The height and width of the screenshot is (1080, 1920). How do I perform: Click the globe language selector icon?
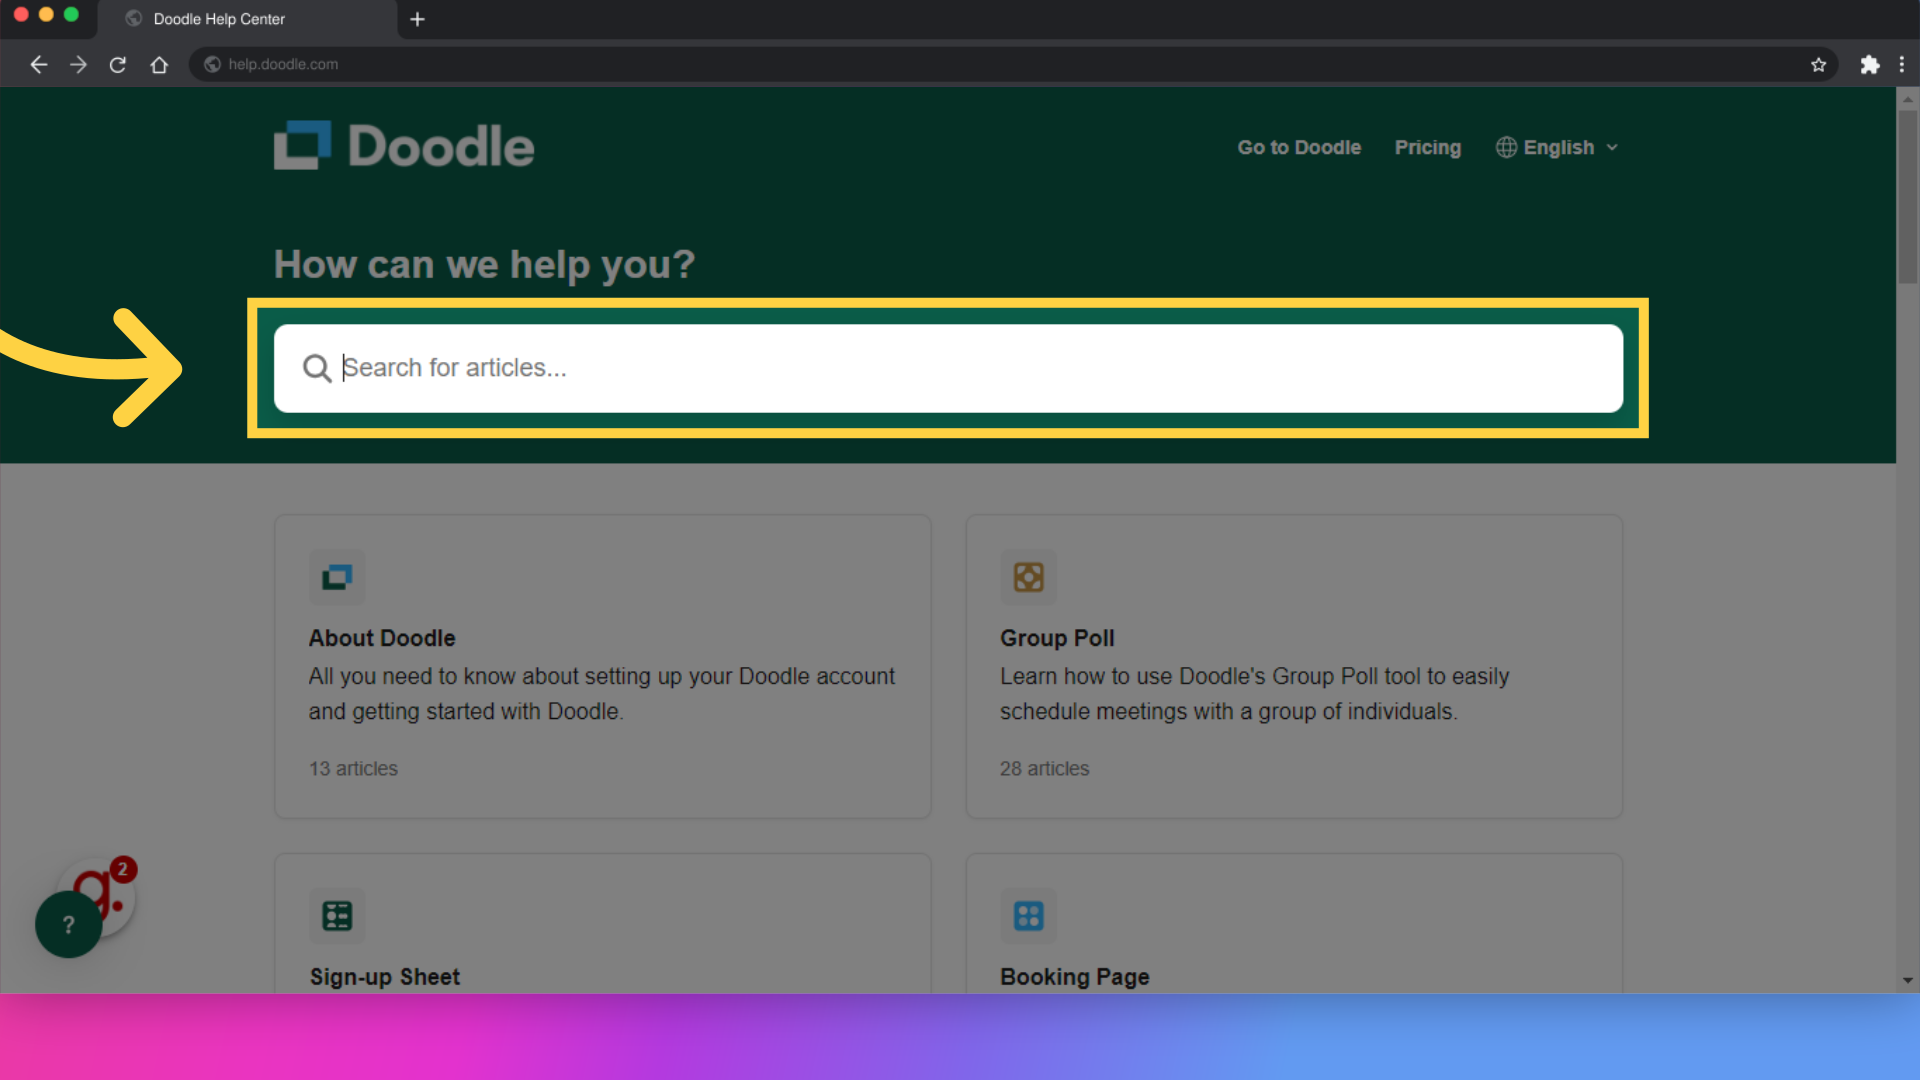[1507, 146]
